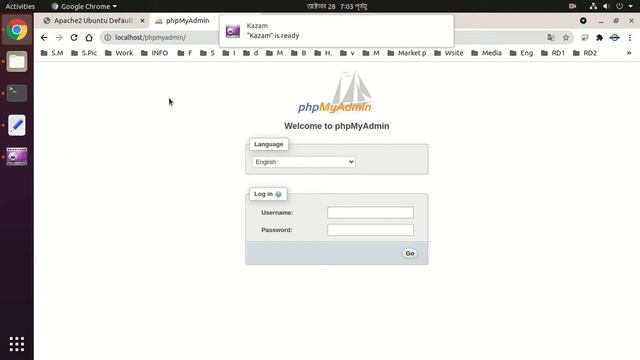Open the RD1 bookmark folder
Image resolution: width=640 pixels, height=360 pixels.
(x=553, y=53)
